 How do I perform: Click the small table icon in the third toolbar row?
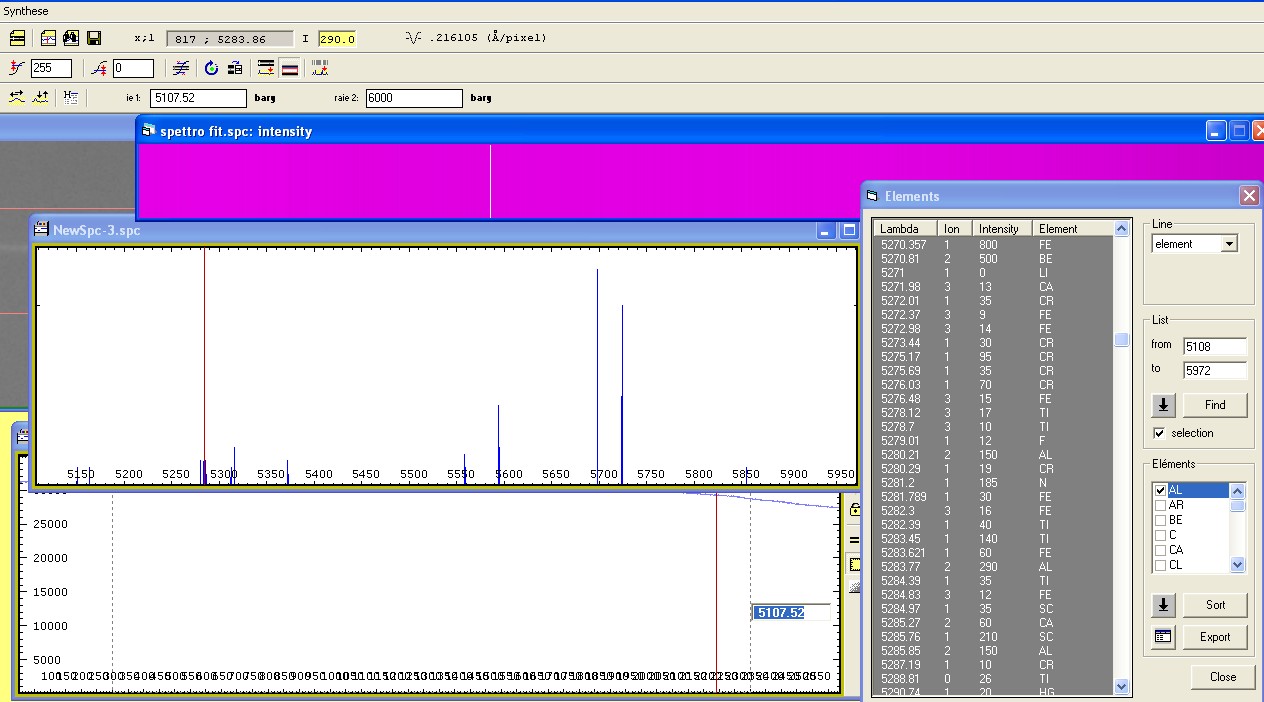tap(70, 97)
